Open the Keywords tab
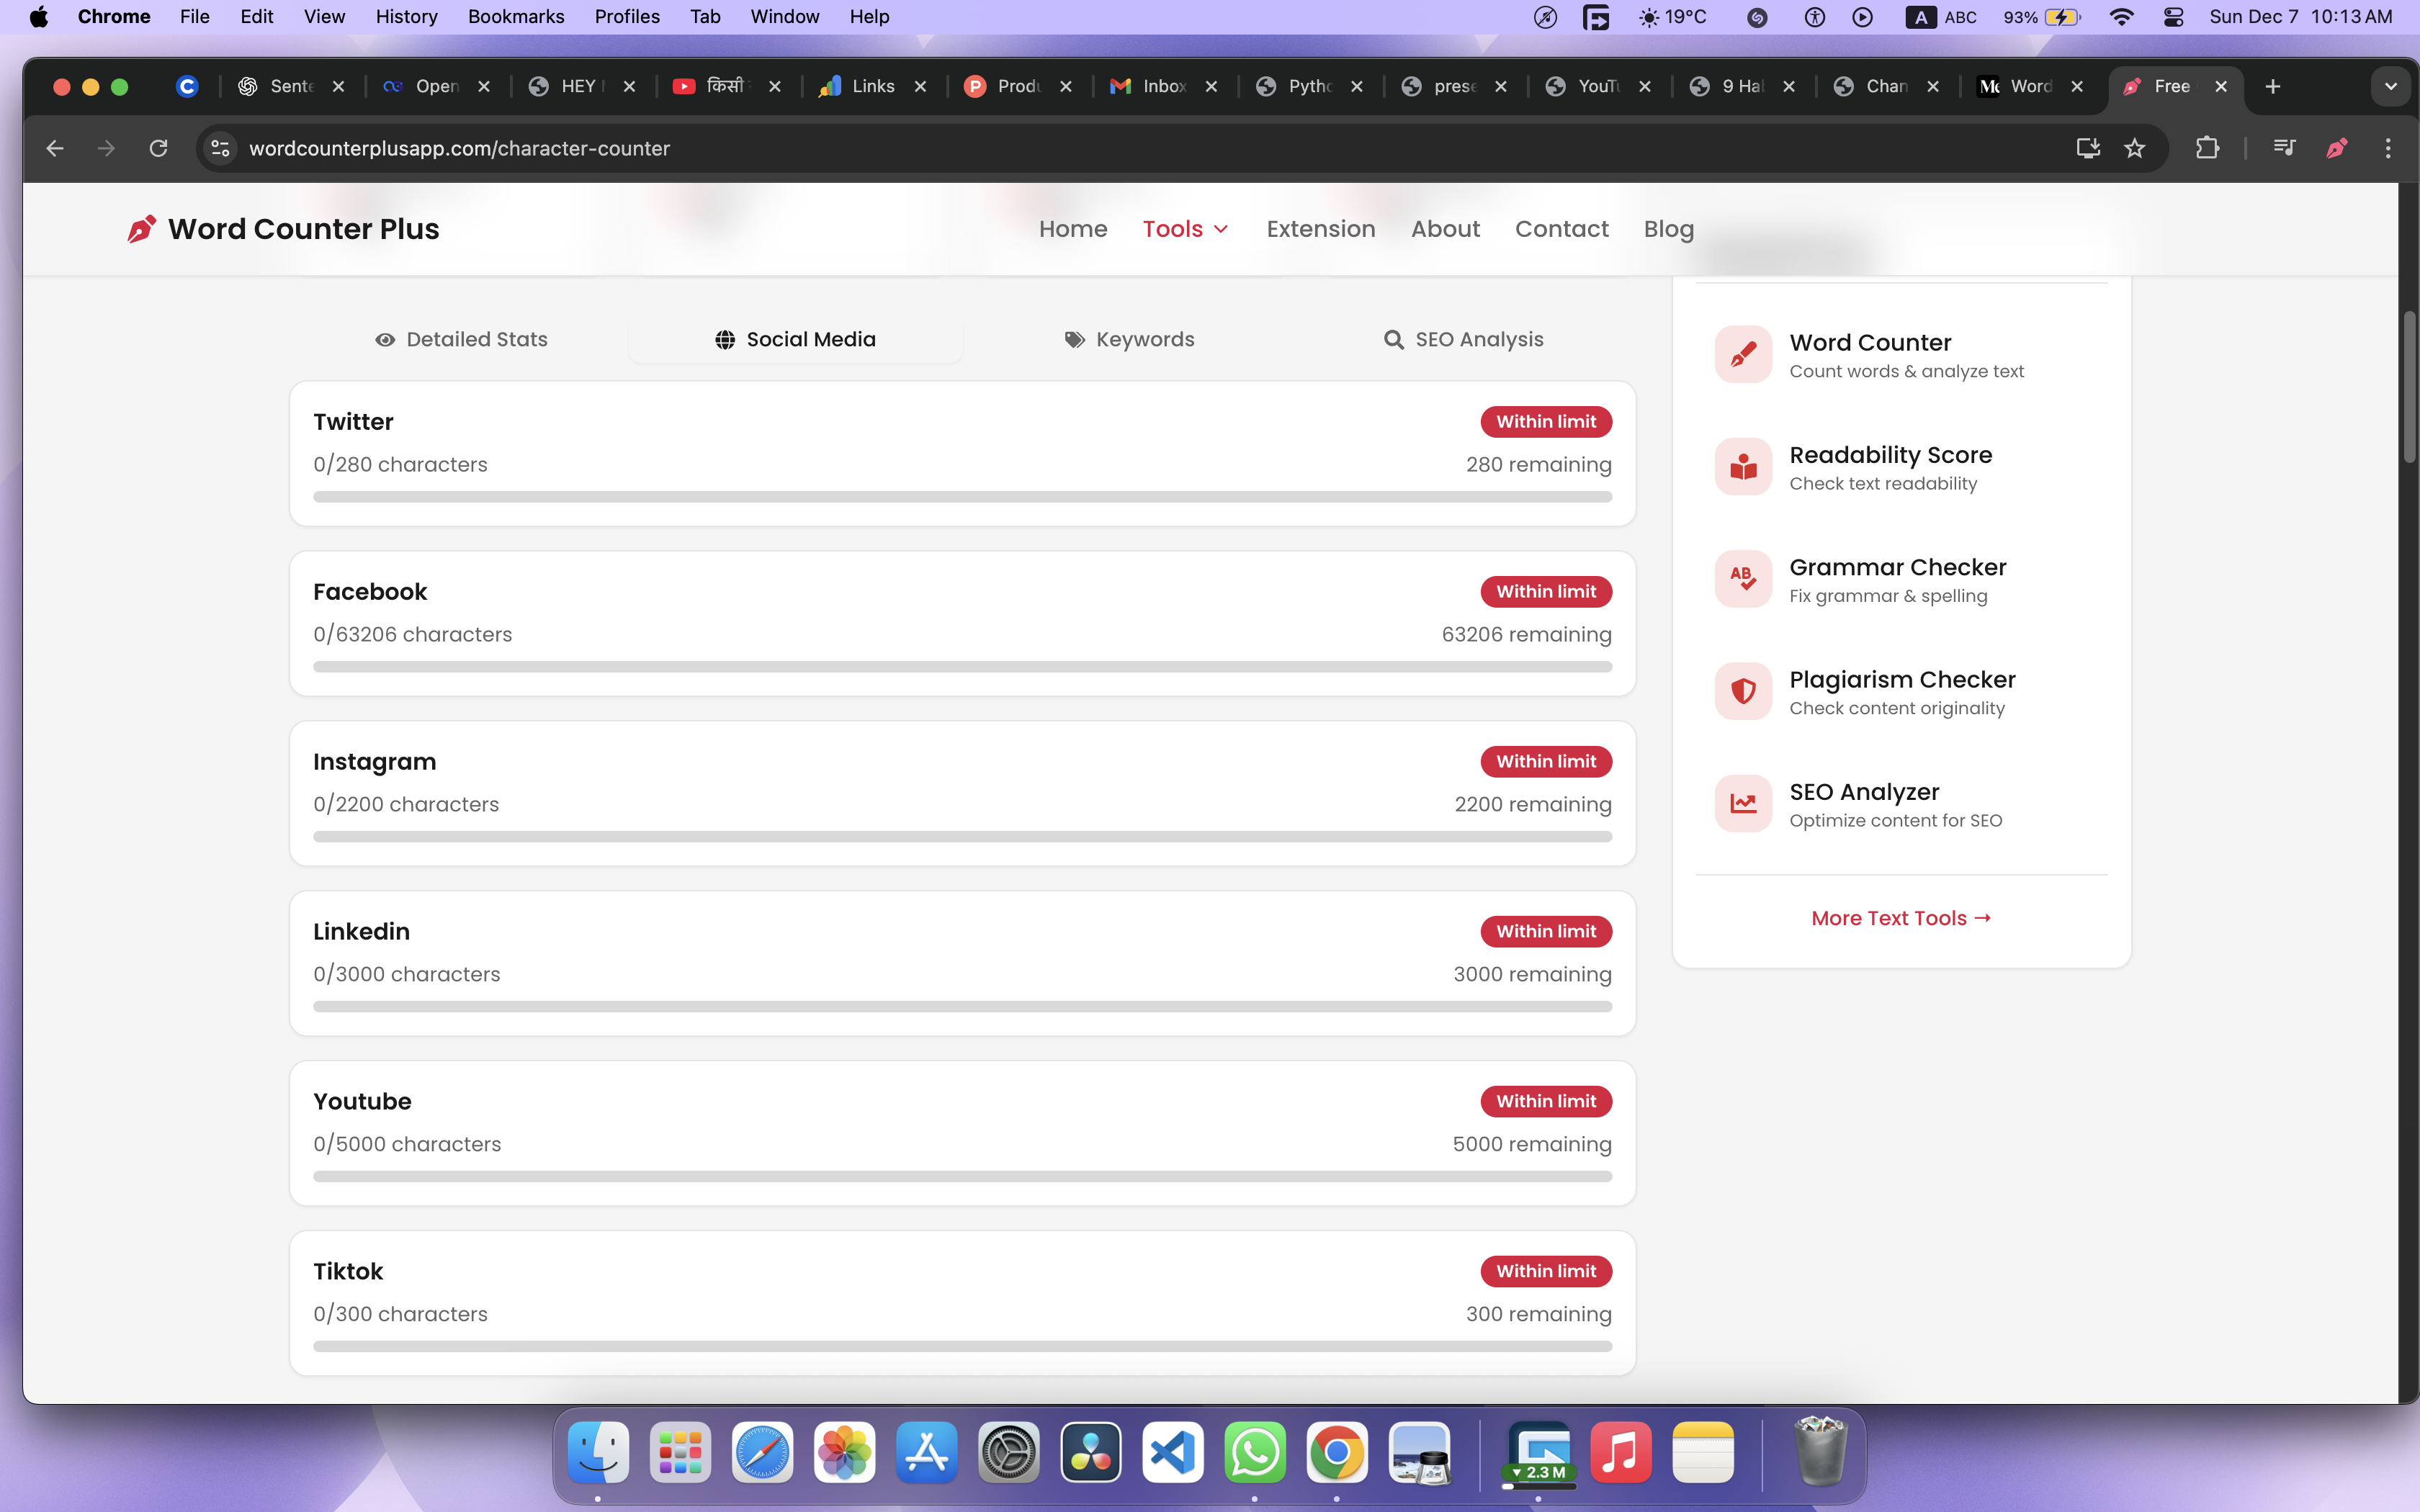The width and height of the screenshot is (2420, 1512). [1129, 339]
